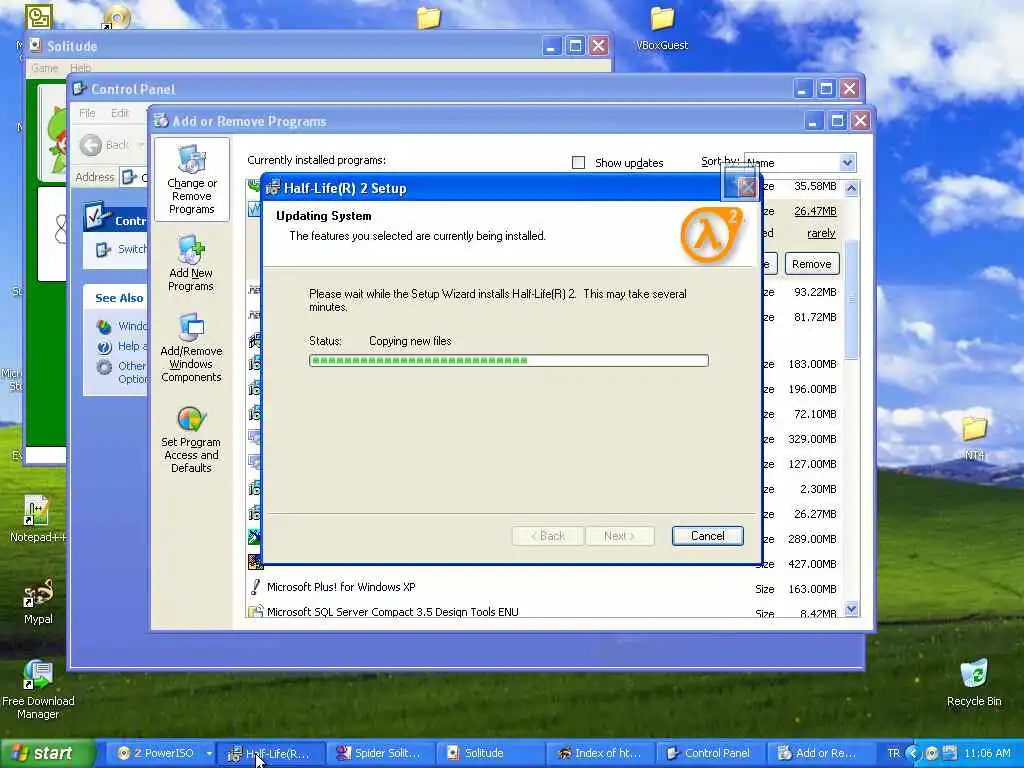This screenshot has height=768, width=1024.
Task: Open Notepad++ desktop shortcut
Action: click(x=37, y=519)
